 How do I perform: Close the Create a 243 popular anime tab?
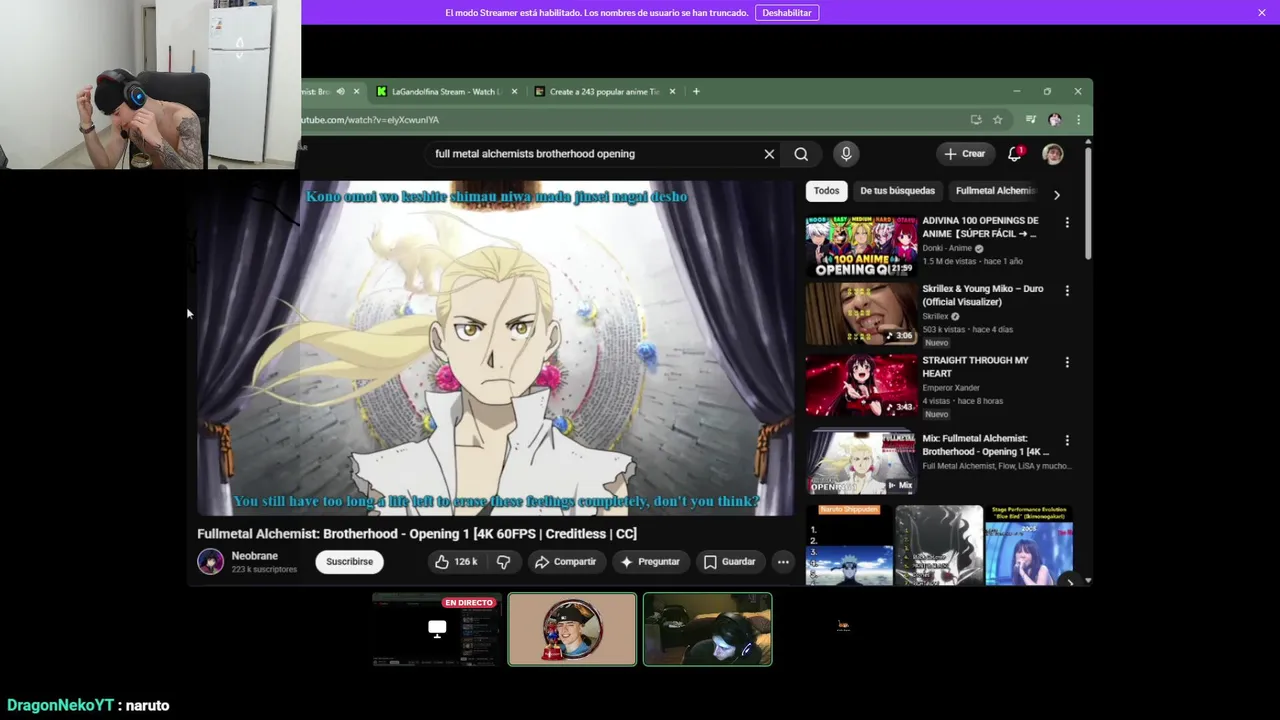coord(672,91)
